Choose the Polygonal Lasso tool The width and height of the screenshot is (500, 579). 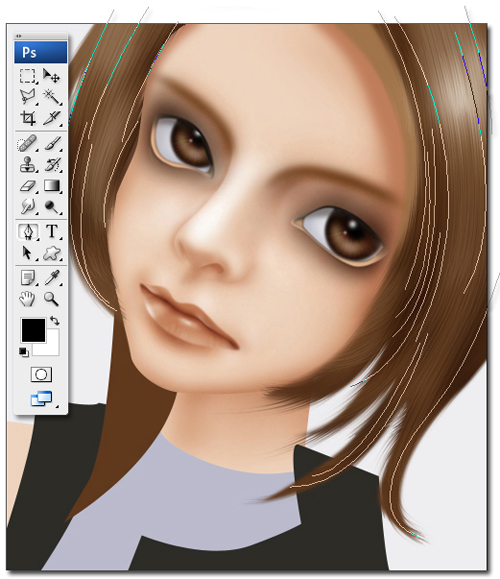(28, 97)
